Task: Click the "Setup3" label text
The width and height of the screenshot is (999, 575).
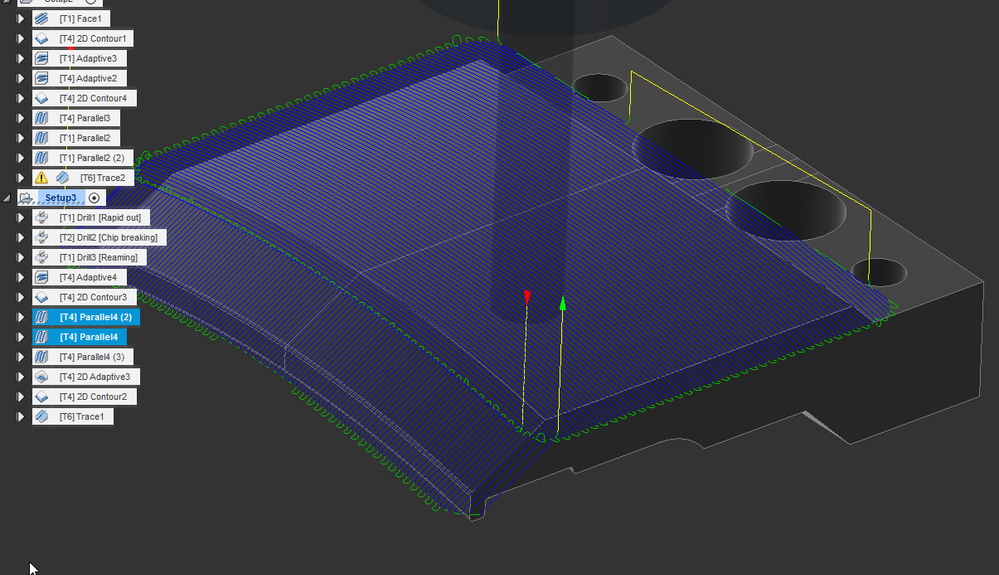Action: [61, 198]
